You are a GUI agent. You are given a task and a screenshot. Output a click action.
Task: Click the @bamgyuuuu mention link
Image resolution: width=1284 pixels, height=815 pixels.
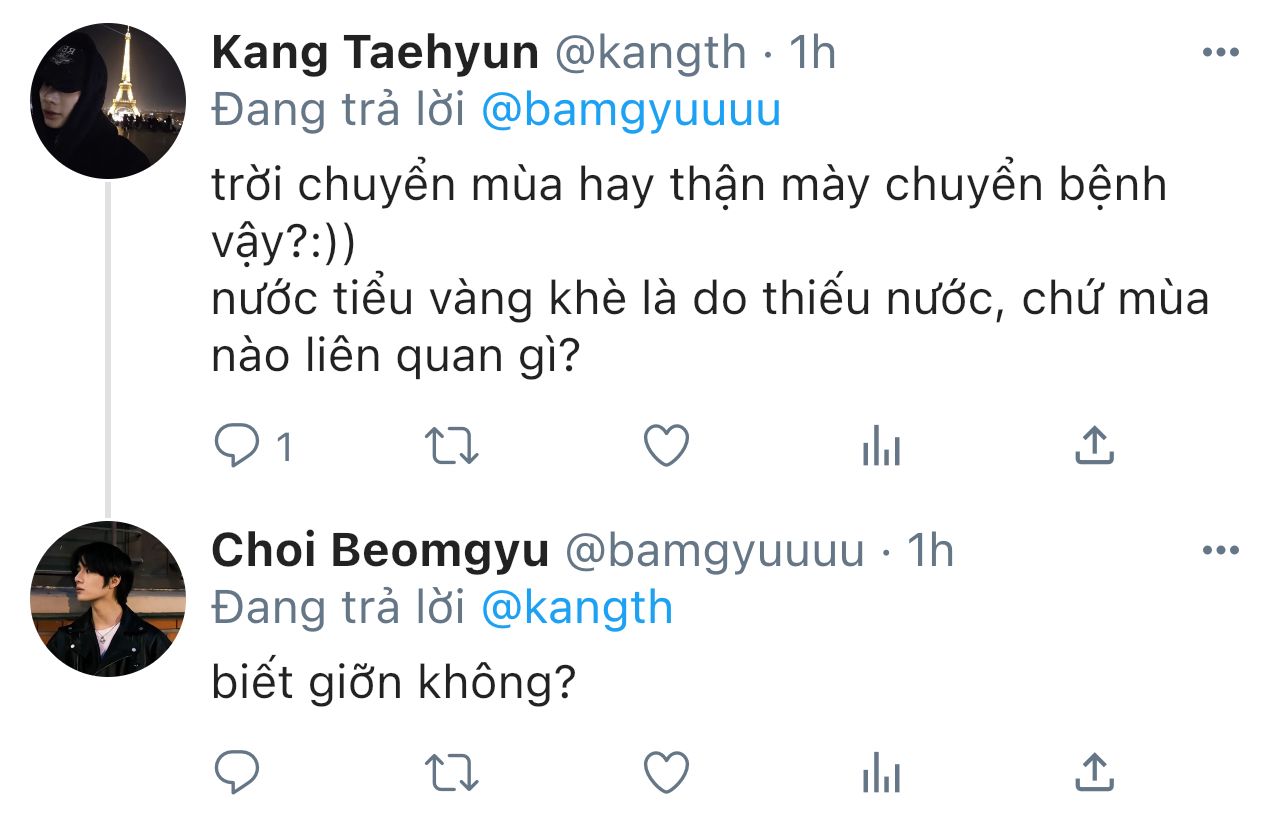tap(631, 111)
